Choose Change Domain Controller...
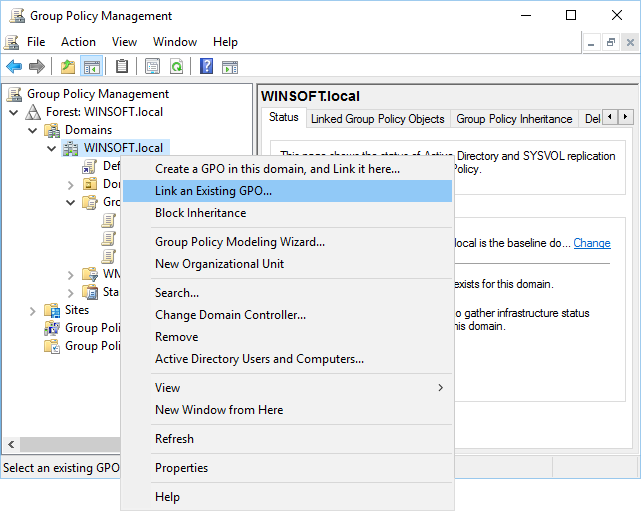Viewport: 641px width, 511px height. tap(287, 315)
